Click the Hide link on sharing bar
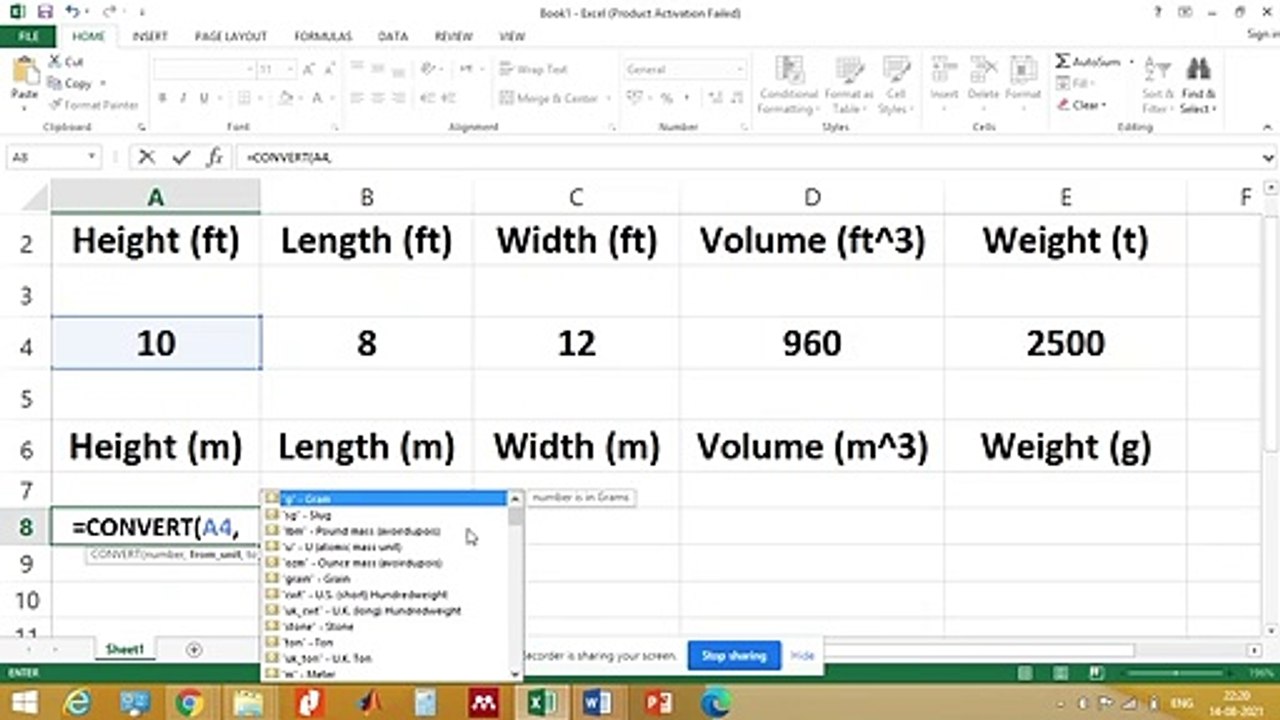This screenshot has width=1280, height=720. coord(802,656)
